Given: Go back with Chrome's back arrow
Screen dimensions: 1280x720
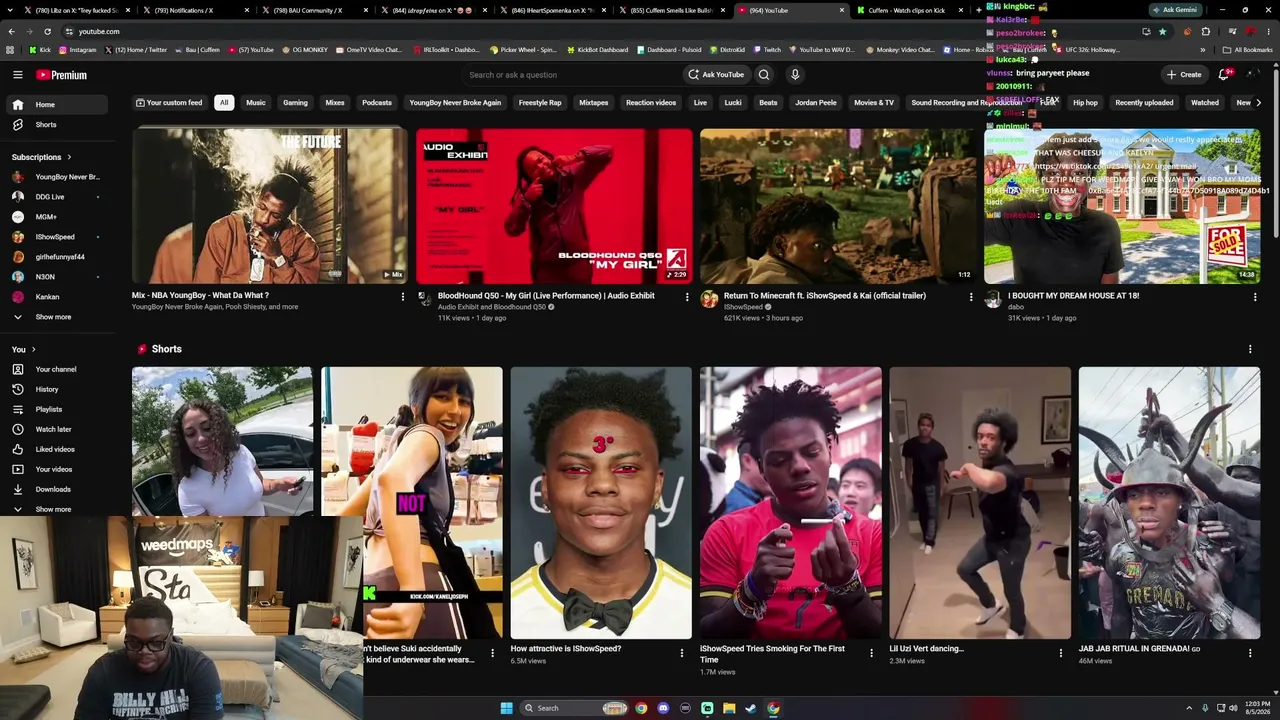Looking at the screenshot, I should point(11,31).
